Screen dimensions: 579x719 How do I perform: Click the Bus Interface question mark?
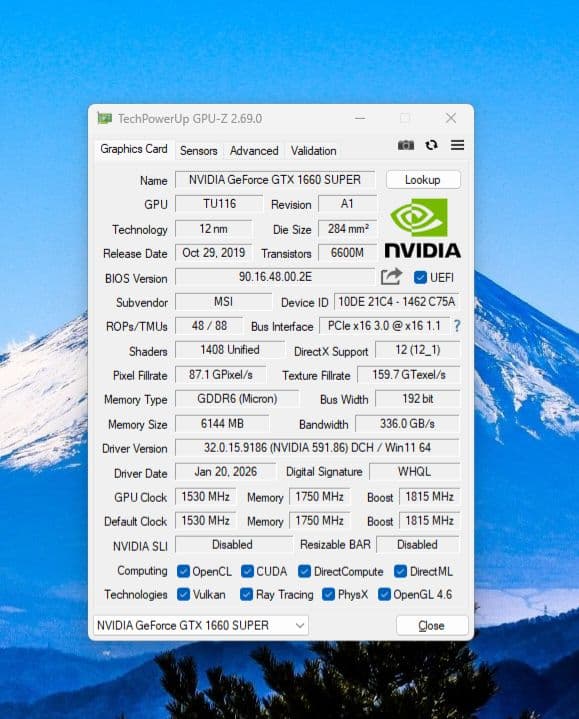tap(457, 326)
